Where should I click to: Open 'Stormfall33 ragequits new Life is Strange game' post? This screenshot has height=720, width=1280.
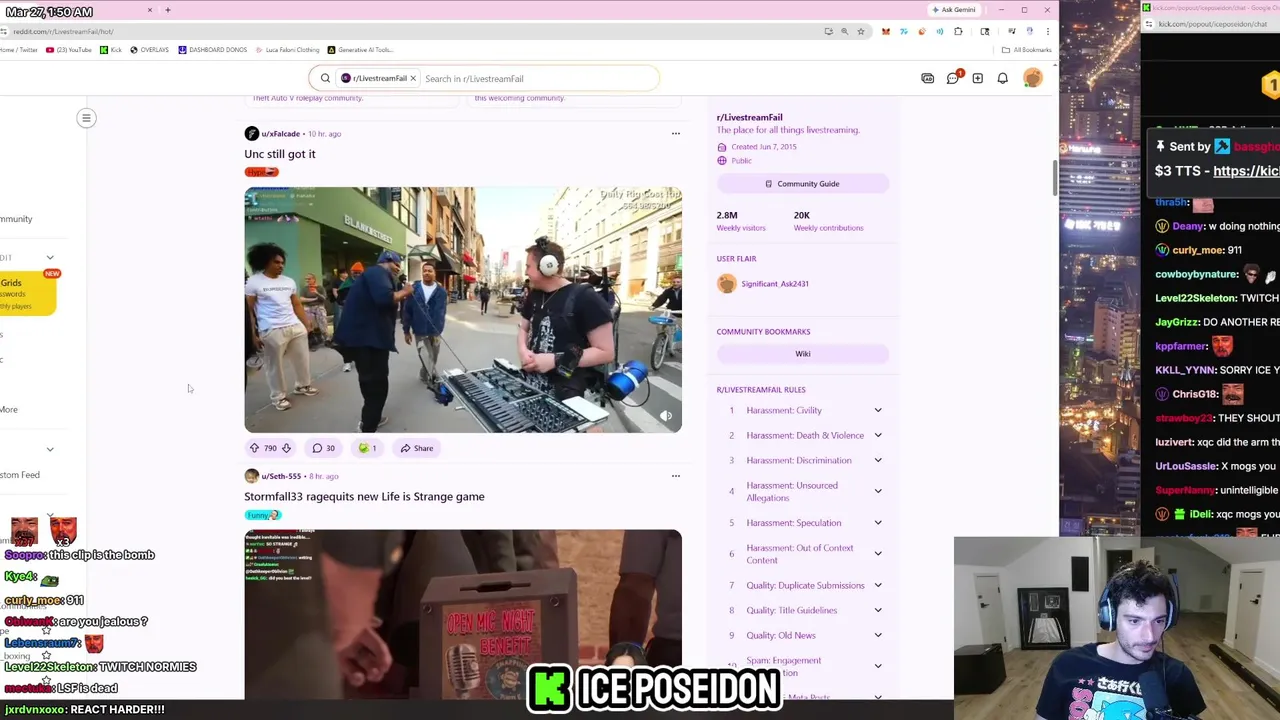coord(364,496)
